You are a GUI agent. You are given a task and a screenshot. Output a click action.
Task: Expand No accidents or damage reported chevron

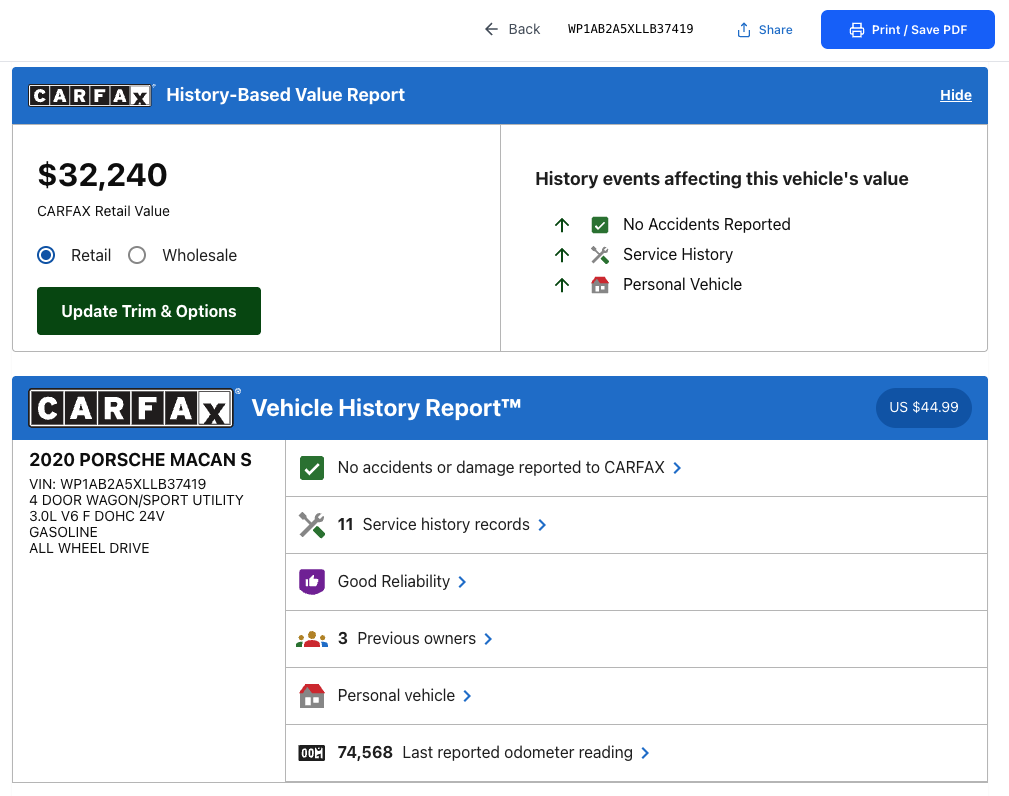678,468
